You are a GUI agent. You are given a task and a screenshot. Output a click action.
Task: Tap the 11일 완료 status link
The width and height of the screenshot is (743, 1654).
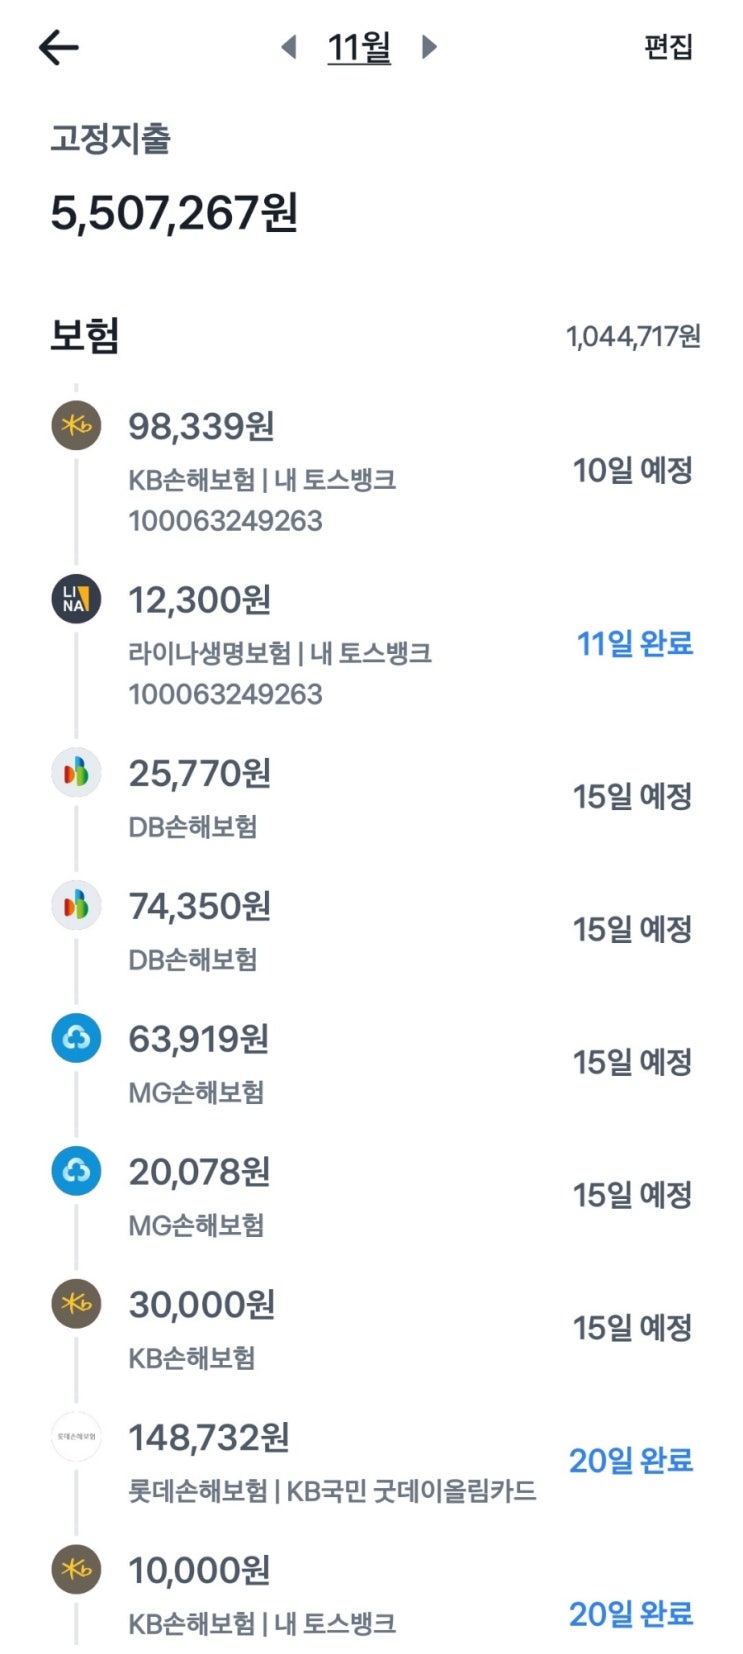pos(634,644)
